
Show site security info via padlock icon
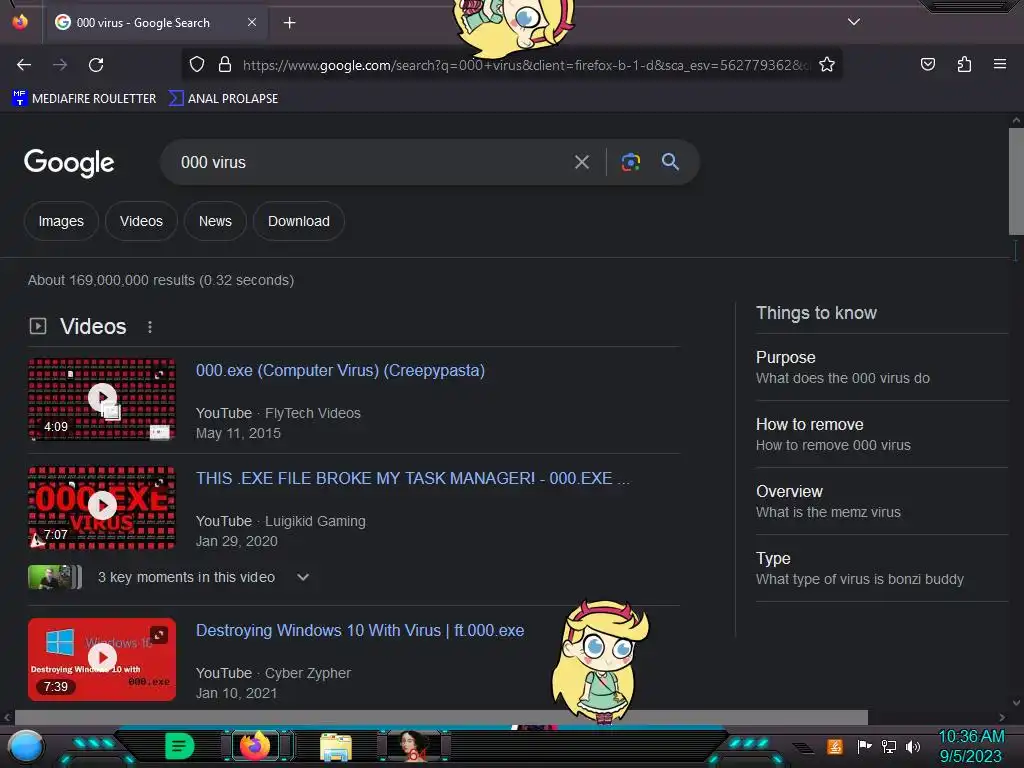(x=225, y=65)
